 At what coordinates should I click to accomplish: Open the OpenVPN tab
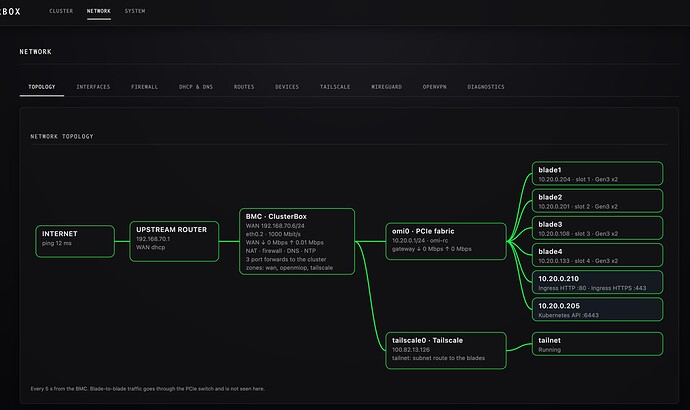(434, 87)
